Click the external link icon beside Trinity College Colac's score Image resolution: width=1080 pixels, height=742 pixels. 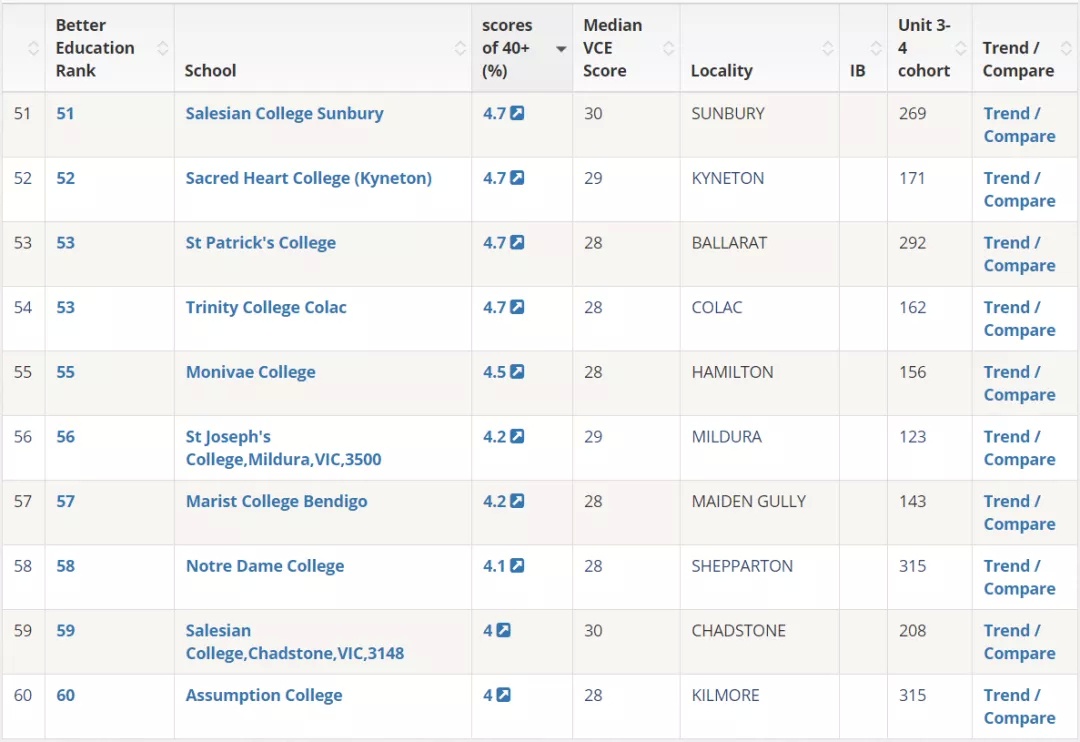(517, 307)
